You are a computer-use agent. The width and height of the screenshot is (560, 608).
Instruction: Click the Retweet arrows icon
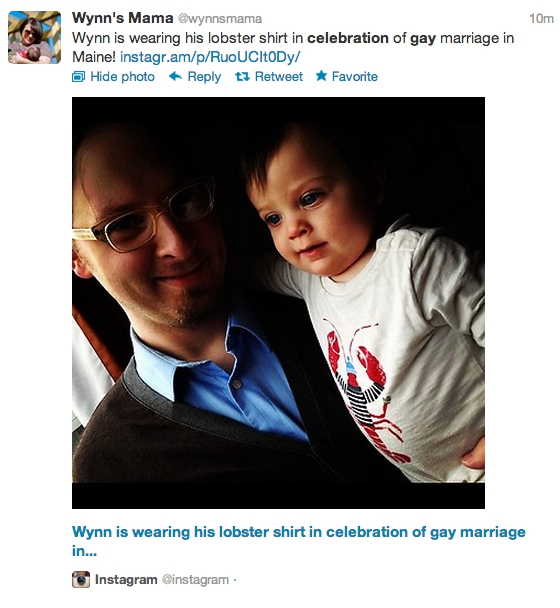click(242, 77)
